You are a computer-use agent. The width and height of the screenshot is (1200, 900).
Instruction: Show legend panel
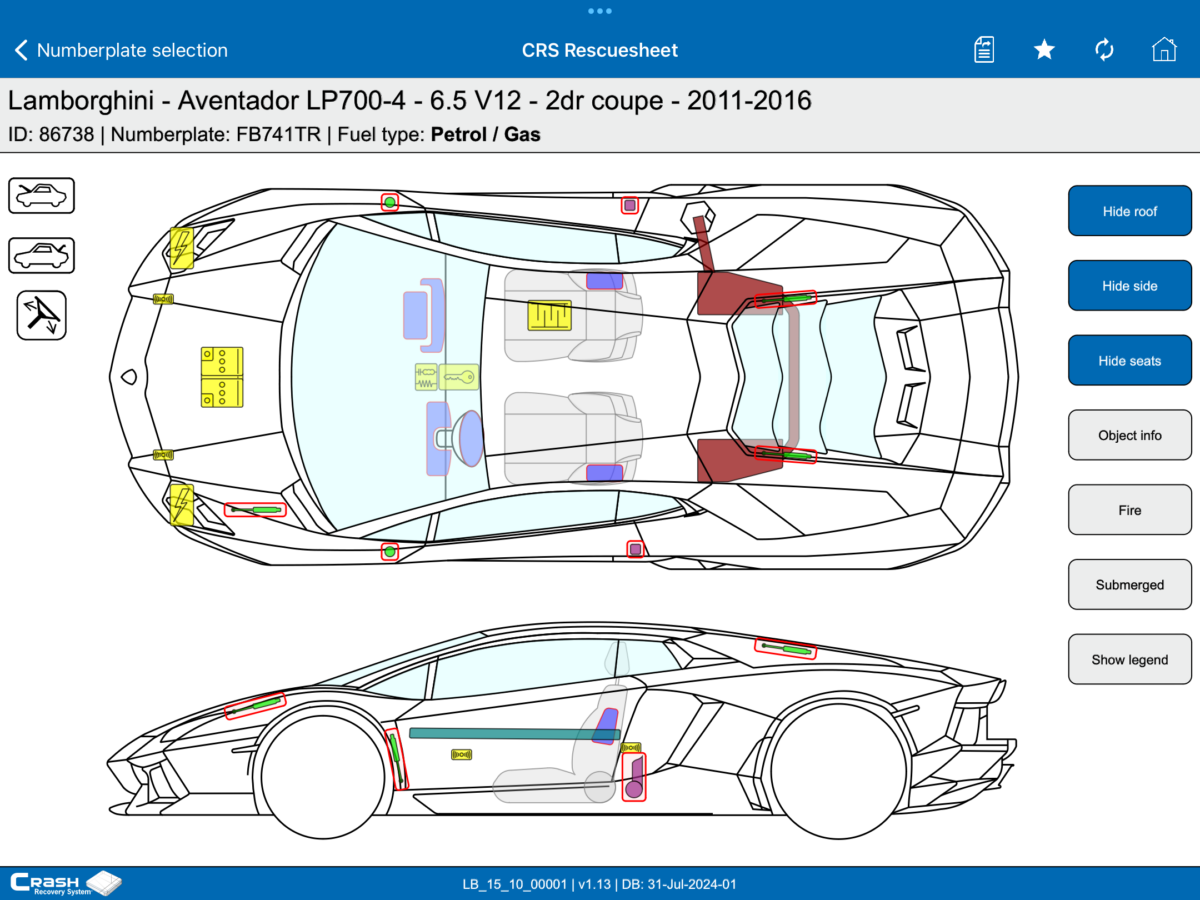point(1130,660)
